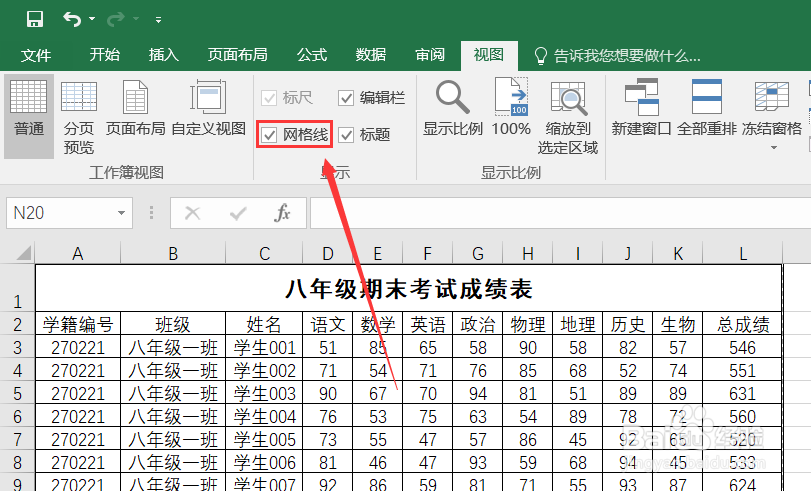Click the Redo arrow icon
This screenshot has height=491, width=811.
coord(116,19)
